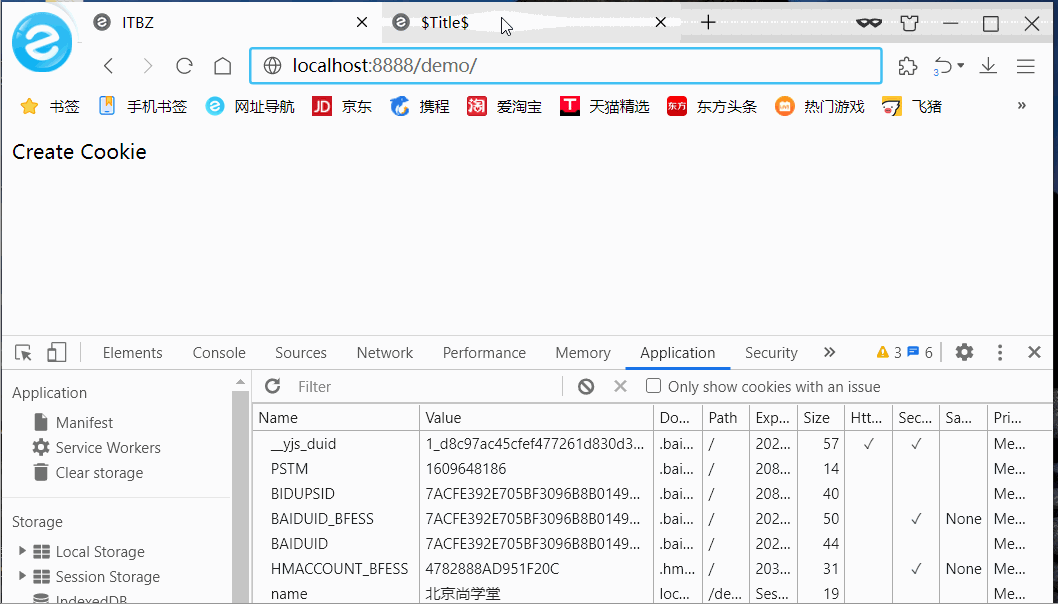Open the browser main menu

click(1026, 65)
